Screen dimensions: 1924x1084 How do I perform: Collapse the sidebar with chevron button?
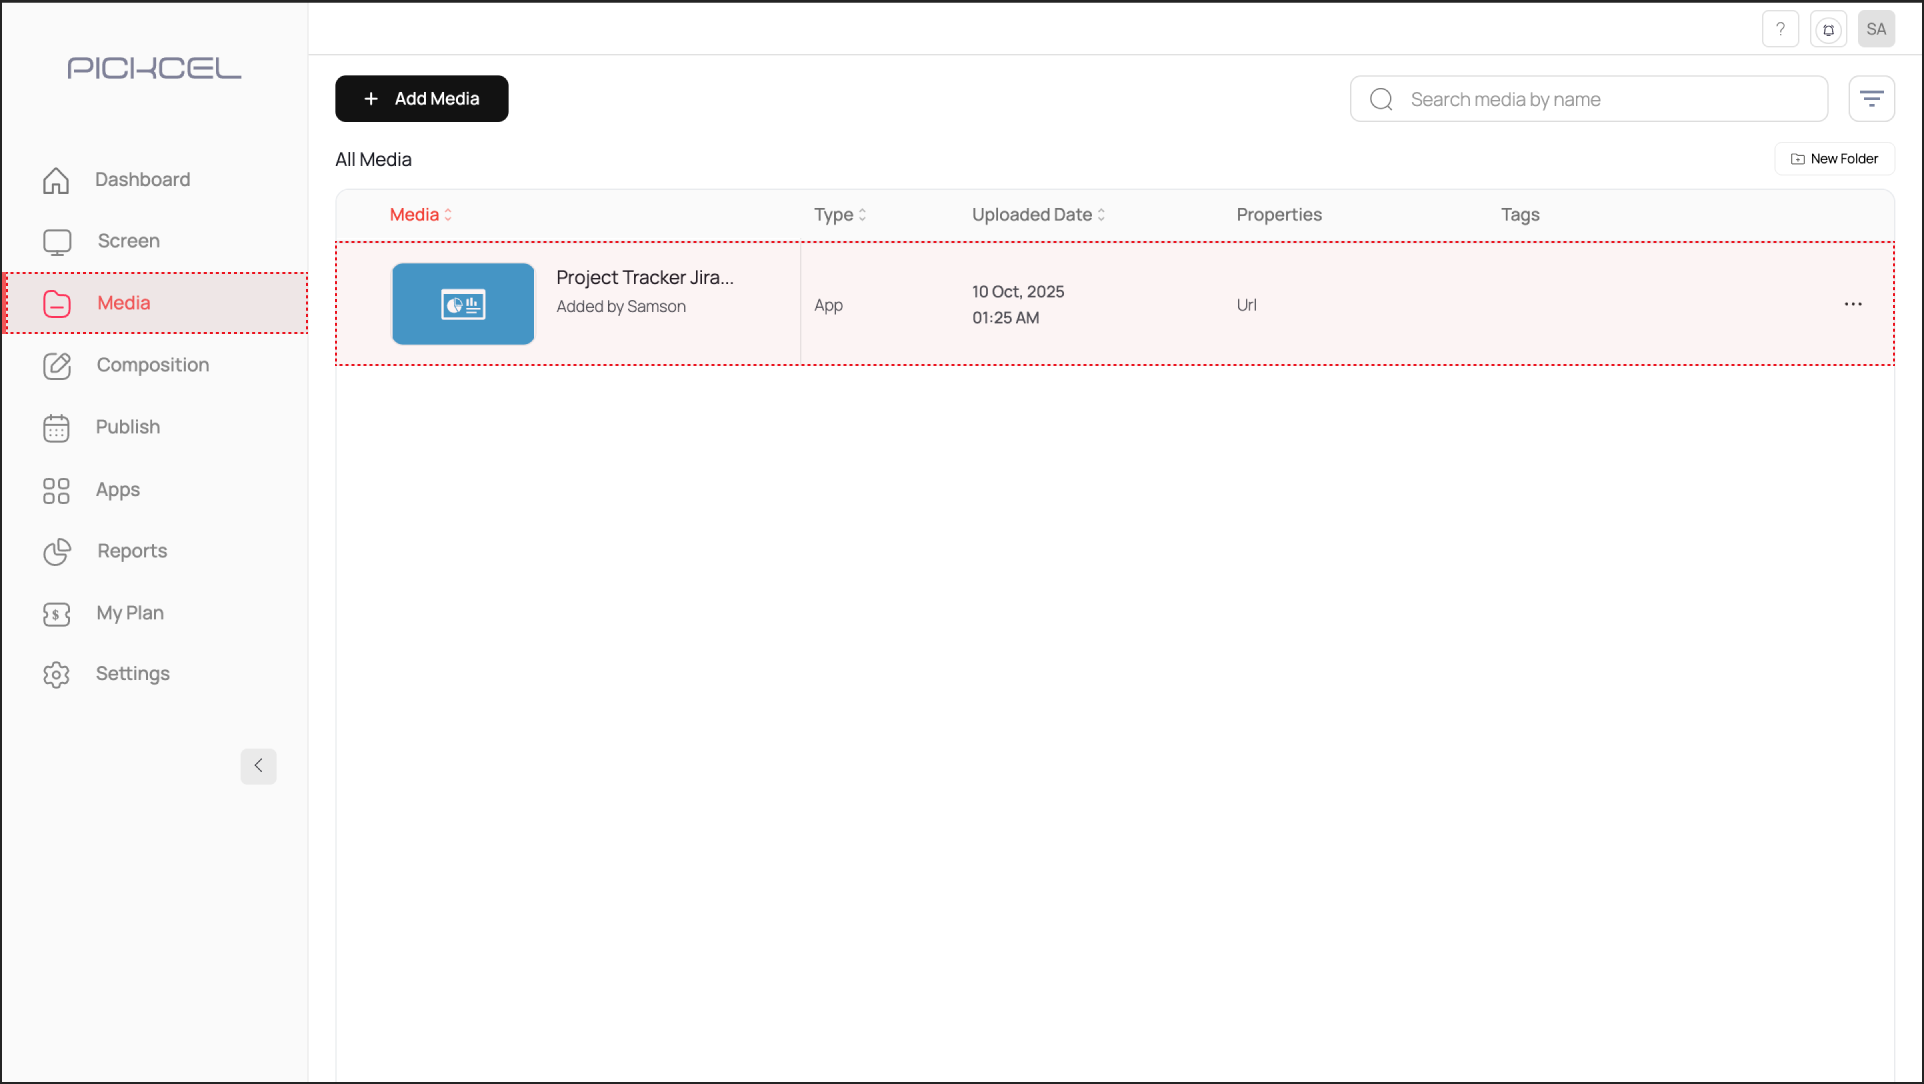[x=258, y=766]
